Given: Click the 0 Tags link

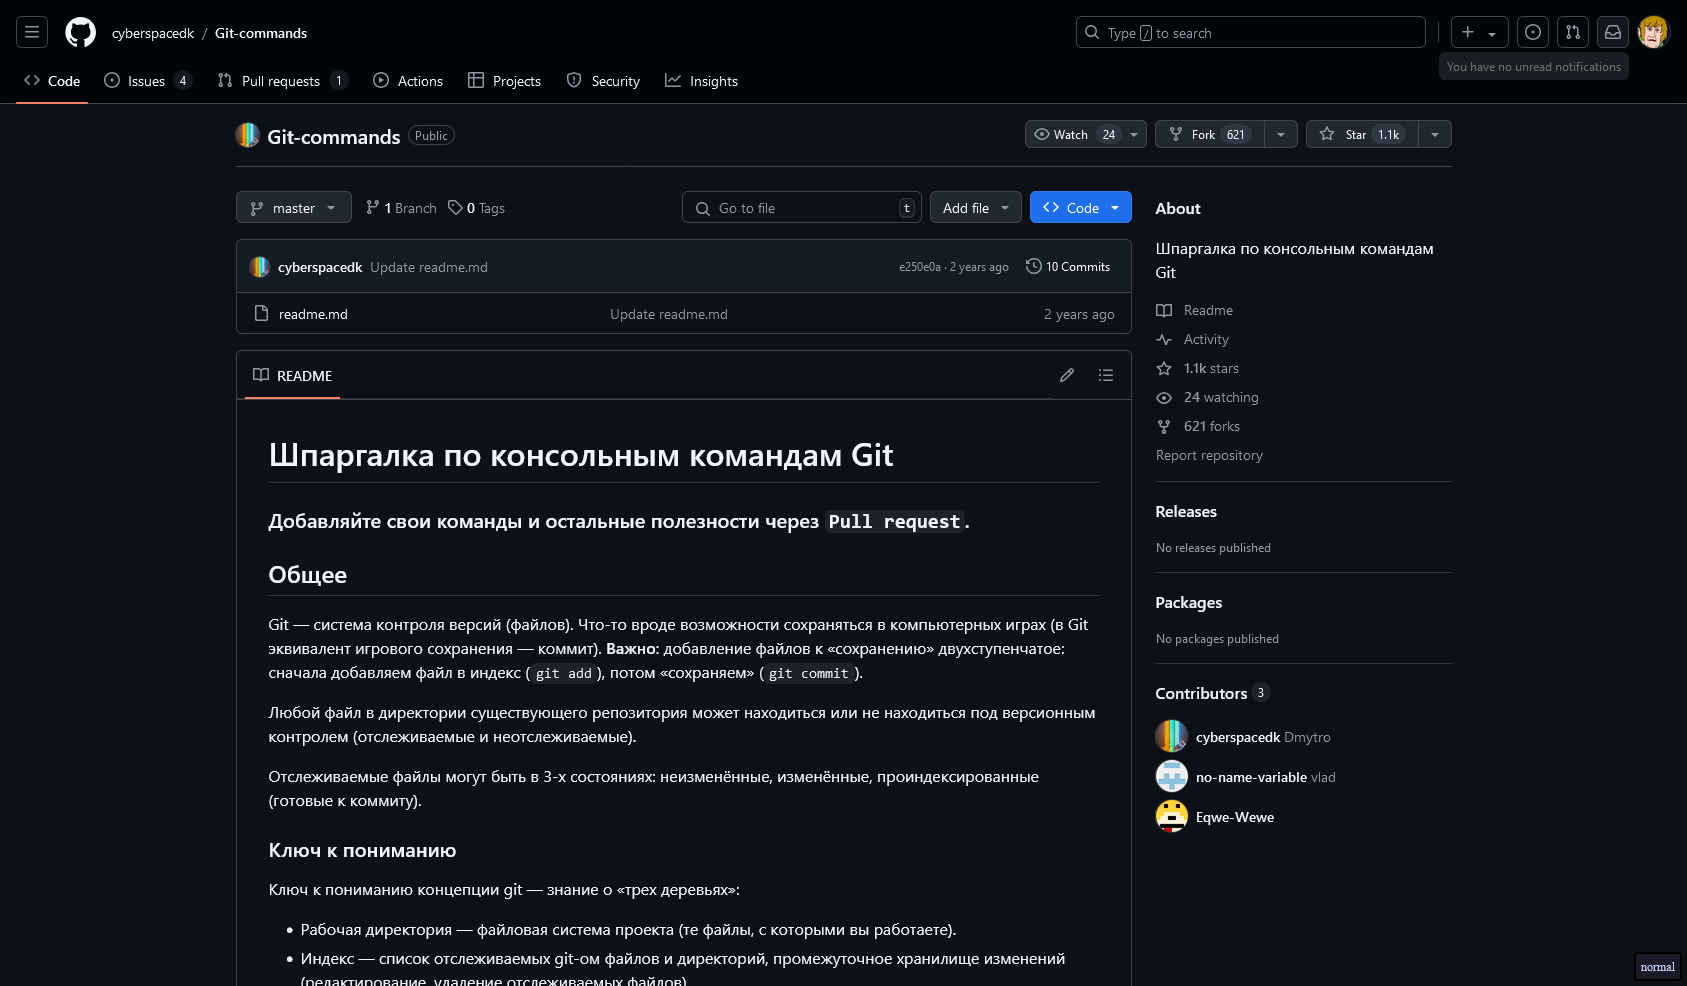Looking at the screenshot, I should tap(476, 208).
